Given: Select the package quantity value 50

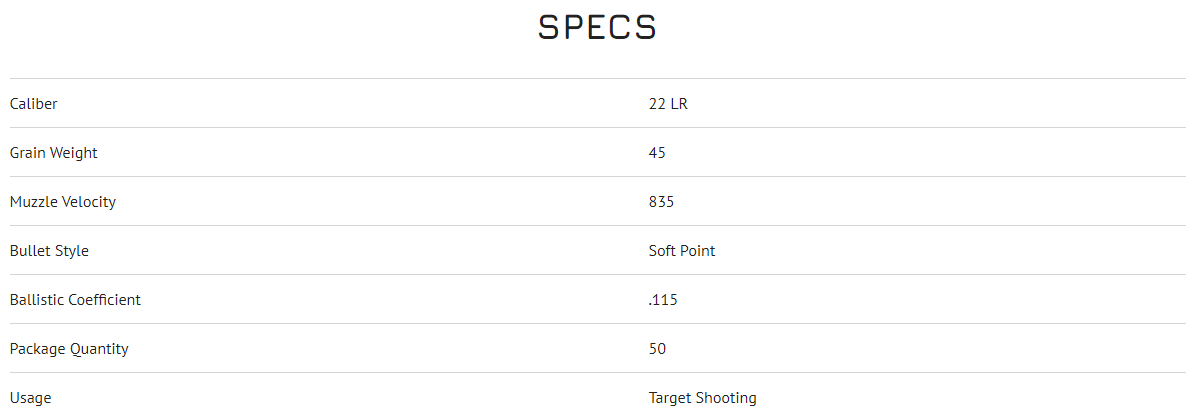Looking at the screenshot, I should tap(657, 349).
